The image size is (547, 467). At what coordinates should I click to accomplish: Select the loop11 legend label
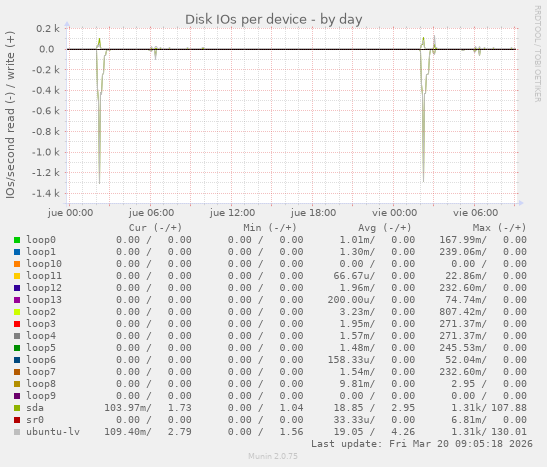point(44,276)
